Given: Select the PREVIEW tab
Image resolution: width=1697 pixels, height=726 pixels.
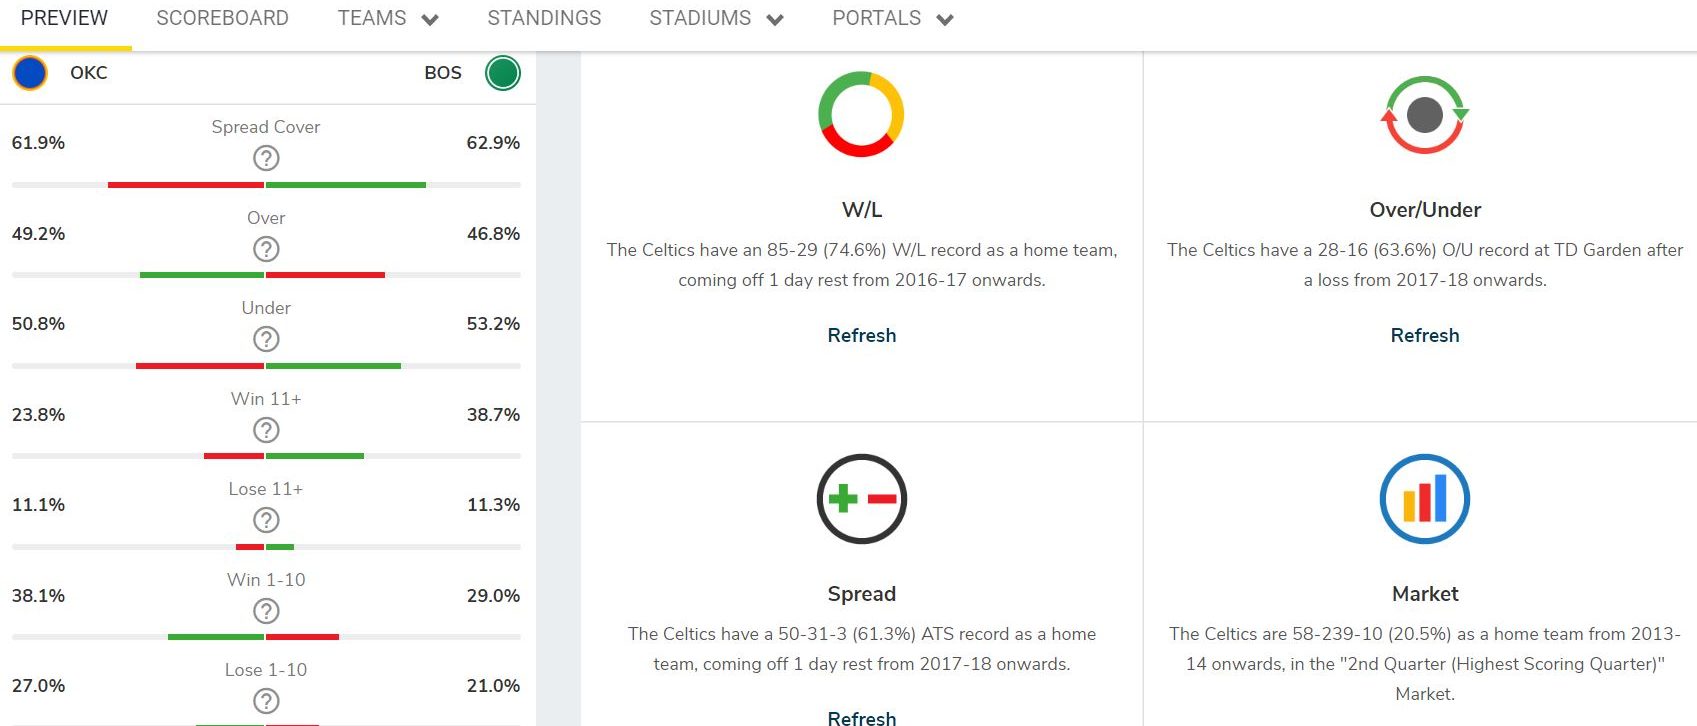Looking at the screenshot, I should point(64,19).
